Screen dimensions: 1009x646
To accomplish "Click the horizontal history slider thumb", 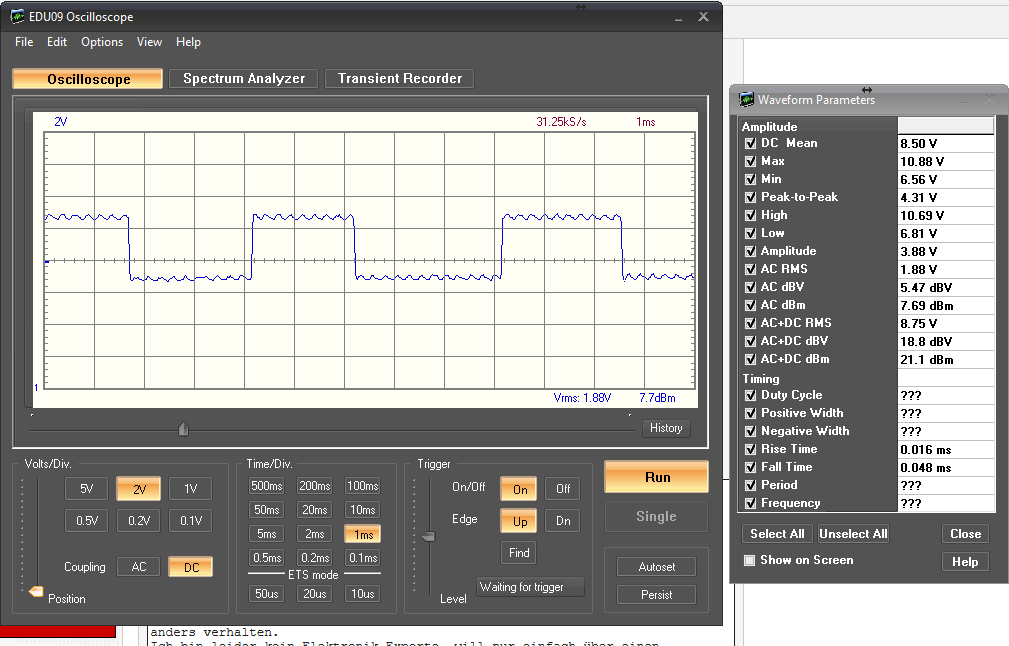I will [183, 429].
